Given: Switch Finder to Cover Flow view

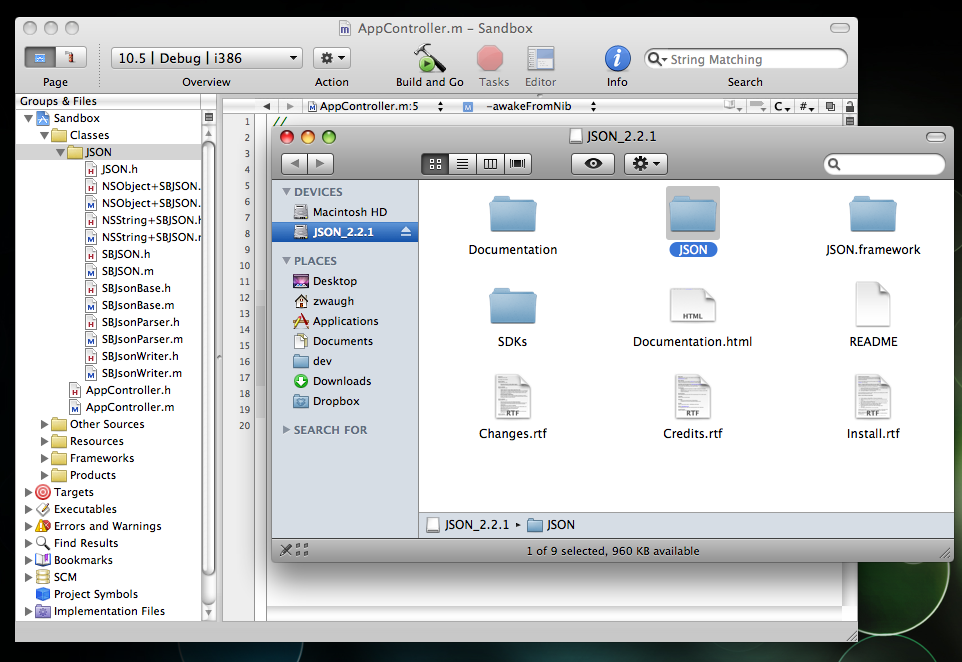Looking at the screenshot, I should pos(518,164).
